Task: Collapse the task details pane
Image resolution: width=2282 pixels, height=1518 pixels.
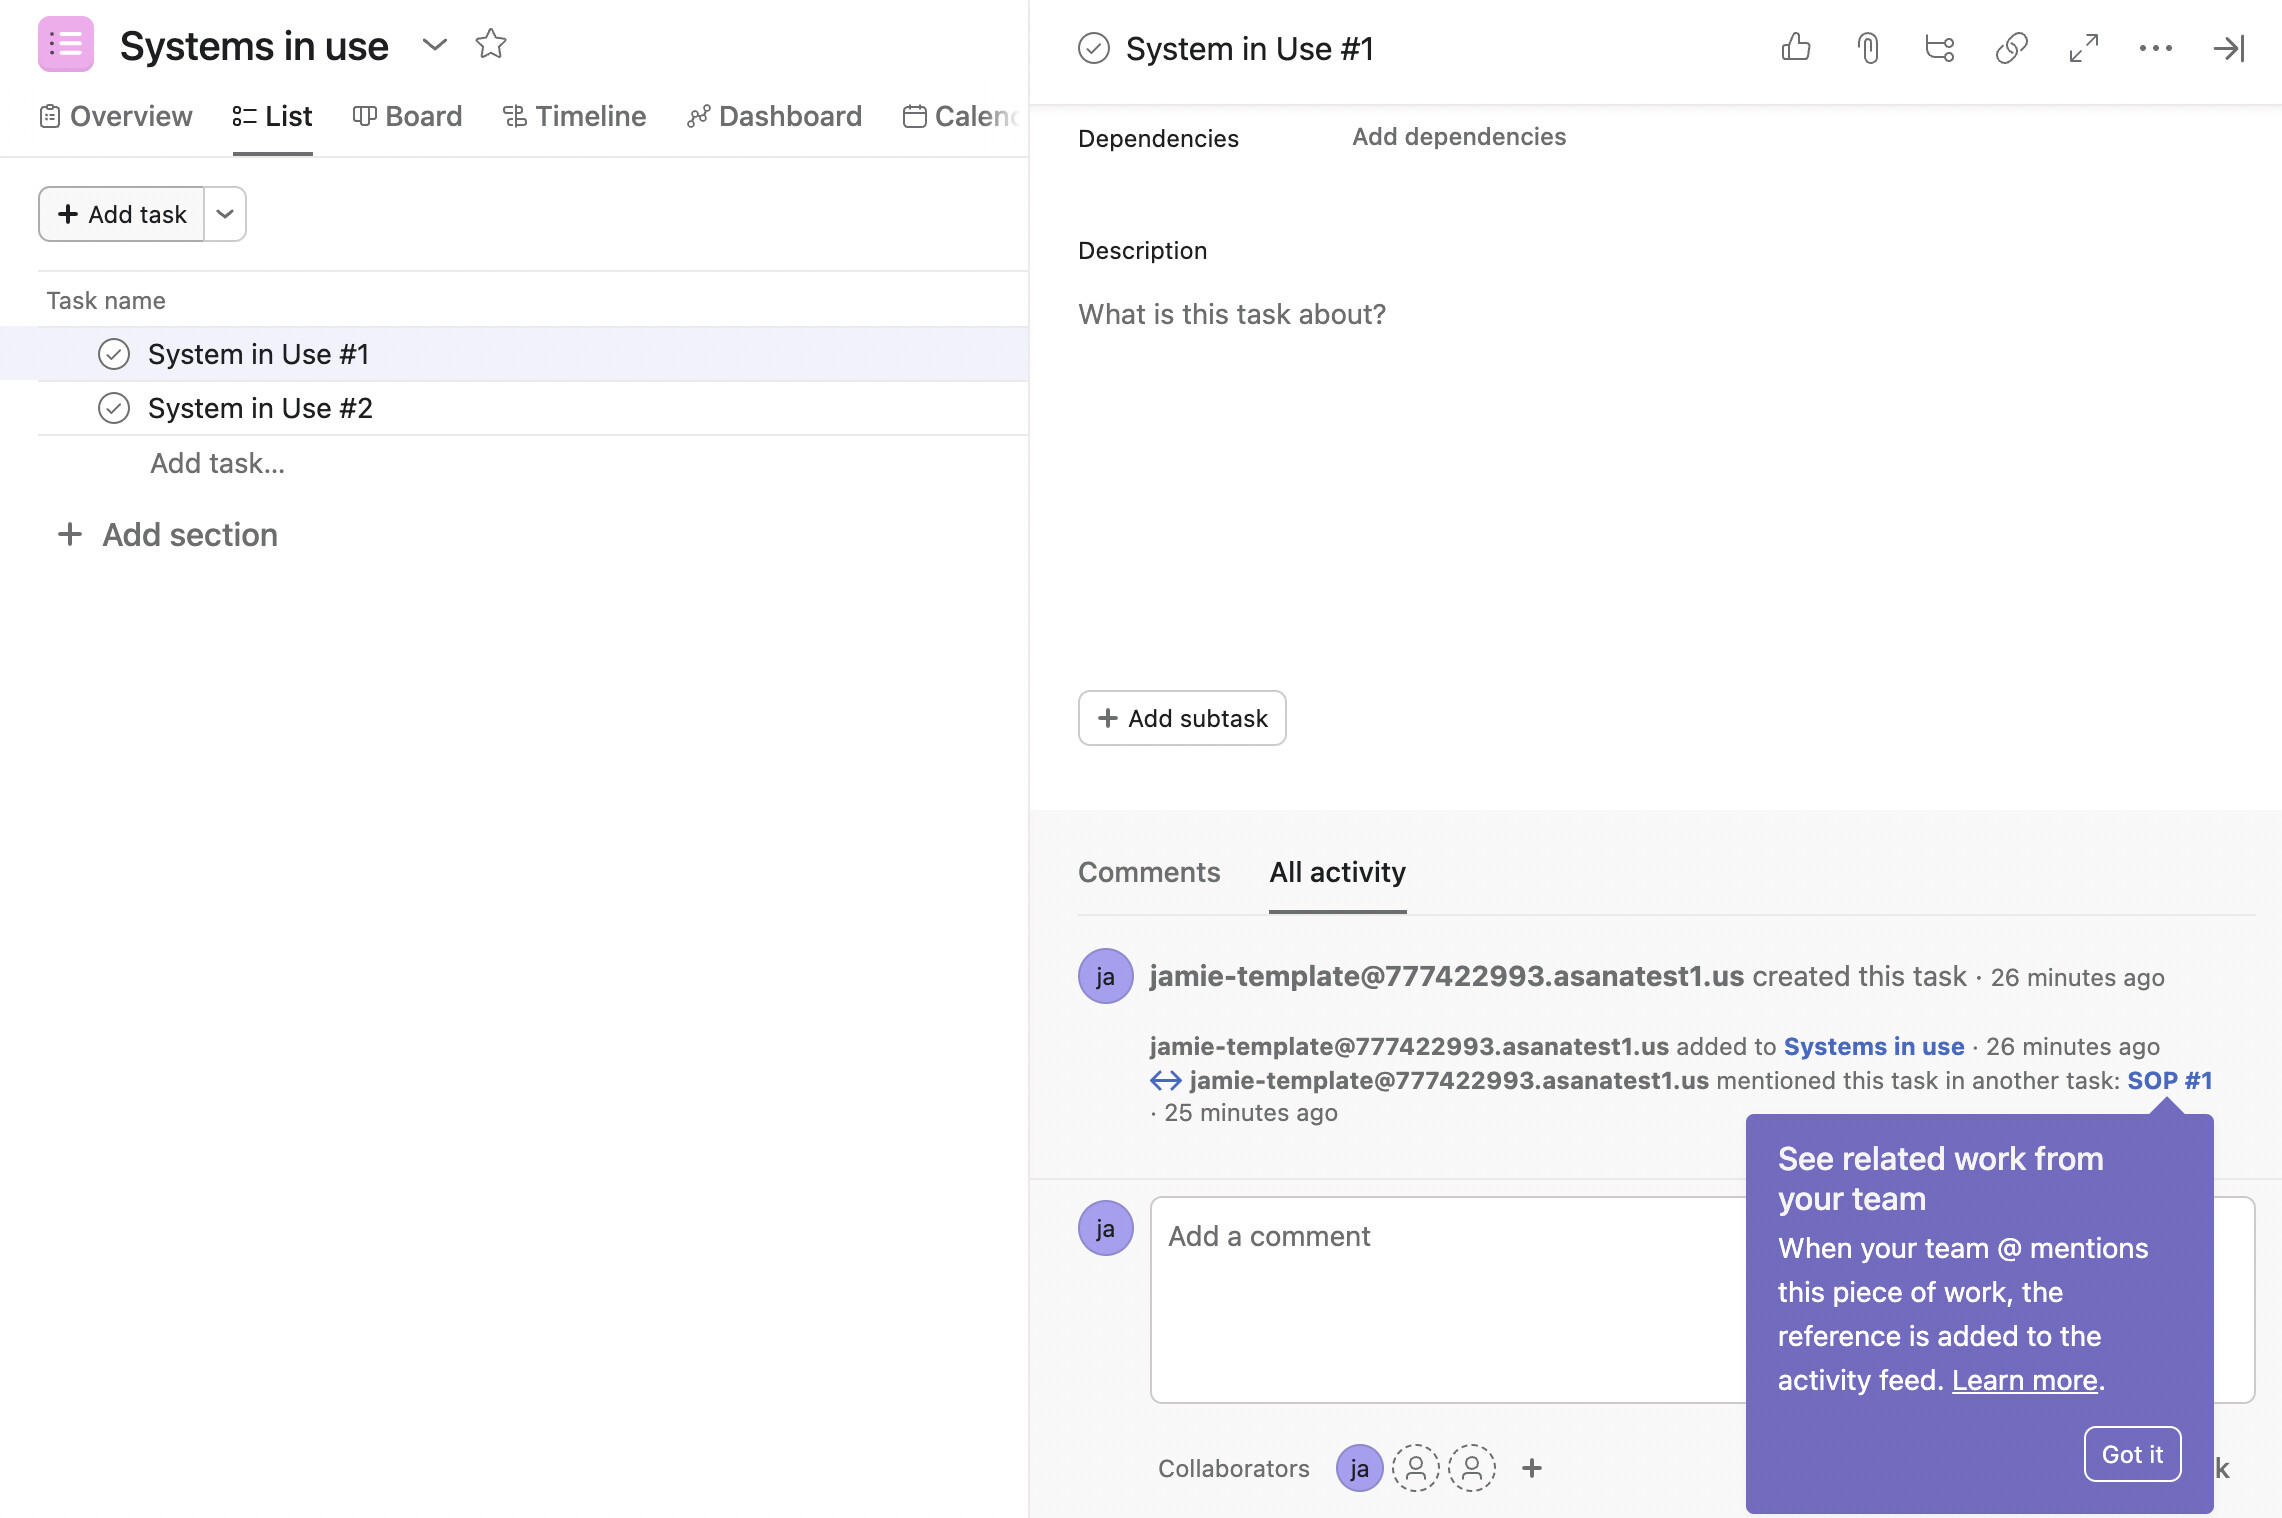Action: 2228,47
